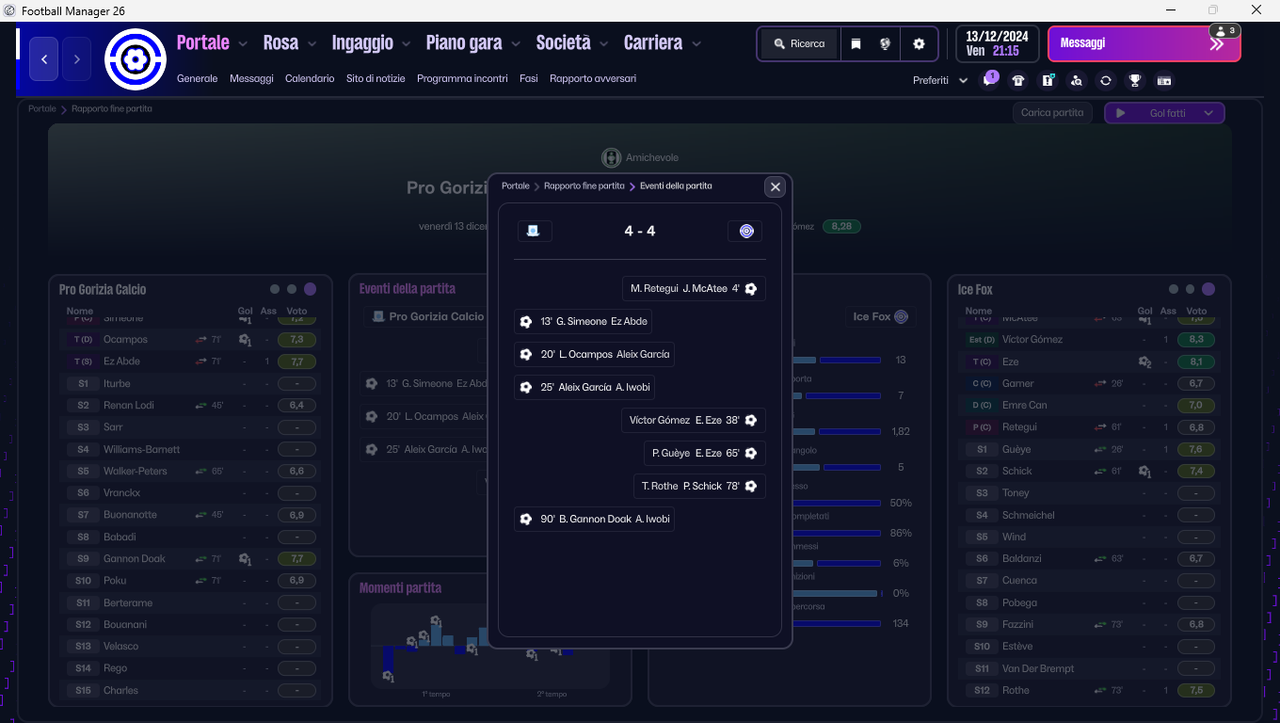This screenshot has height=723, width=1280.
Task: Click the date and time 13/12/2024 button
Action: tap(999, 44)
